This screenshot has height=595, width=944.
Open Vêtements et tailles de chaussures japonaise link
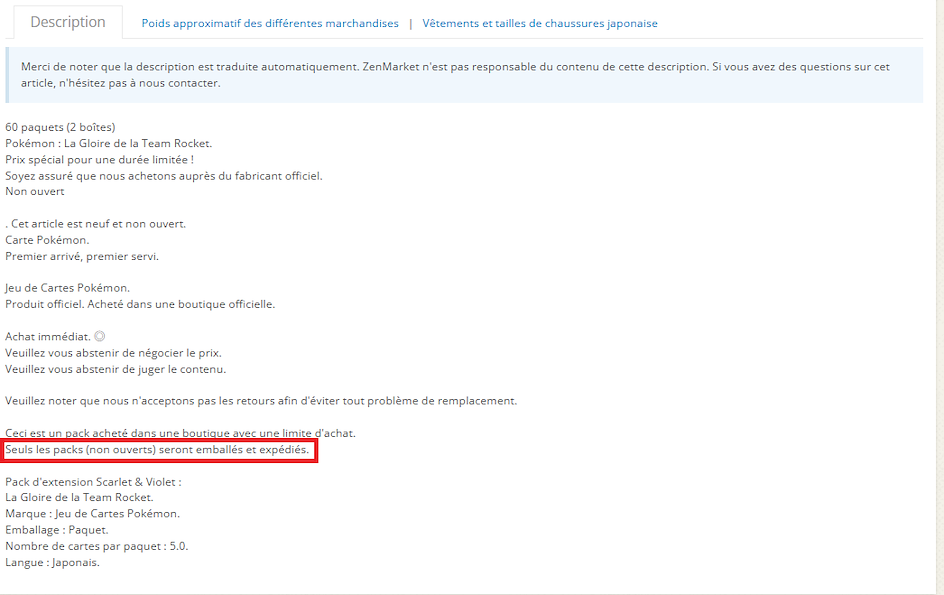(x=539, y=23)
